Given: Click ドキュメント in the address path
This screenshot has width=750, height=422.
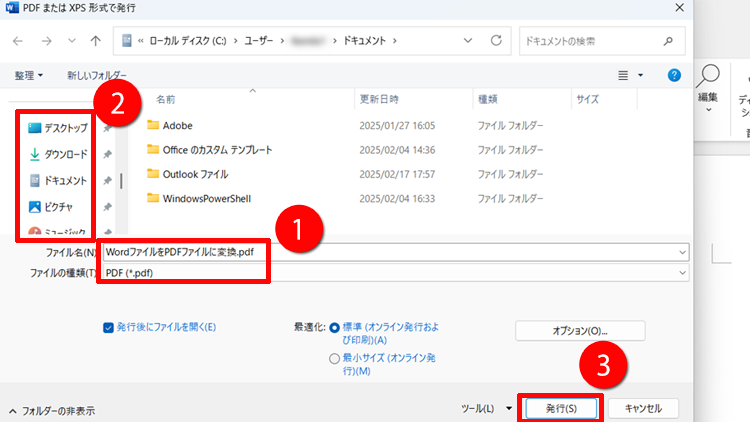Looking at the screenshot, I should 364,41.
